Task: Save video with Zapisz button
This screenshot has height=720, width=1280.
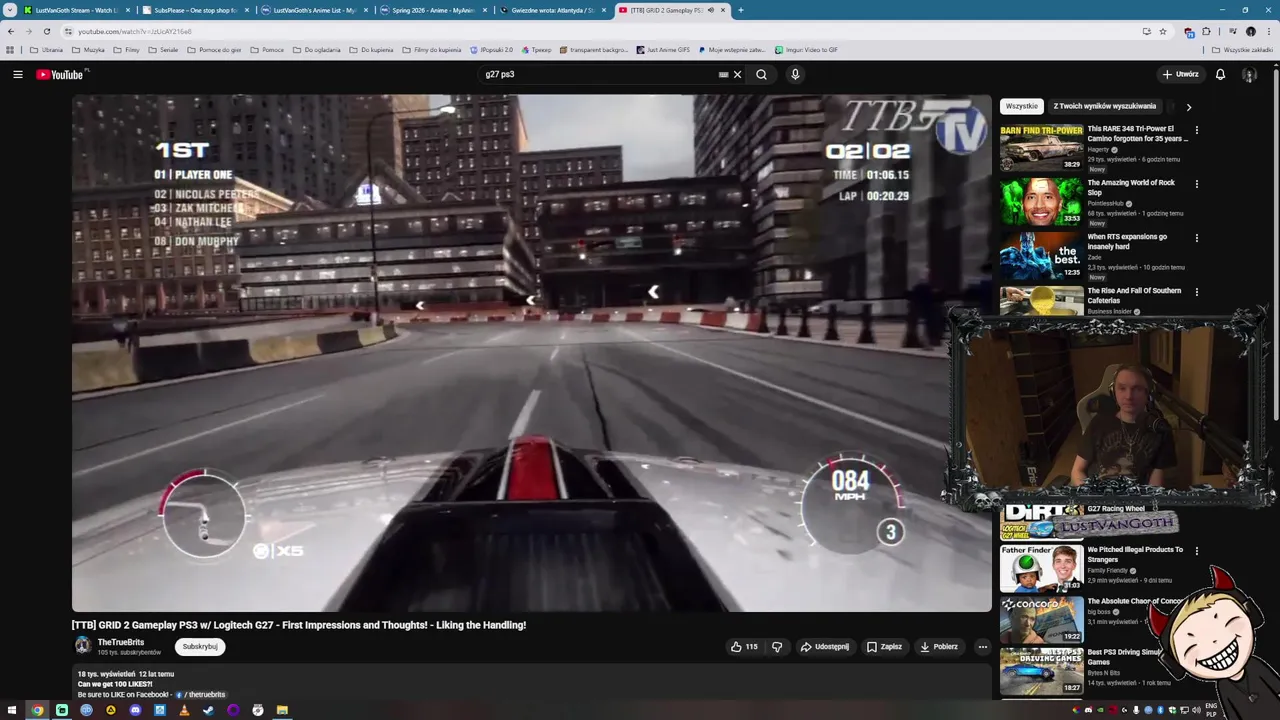Action: 884,647
